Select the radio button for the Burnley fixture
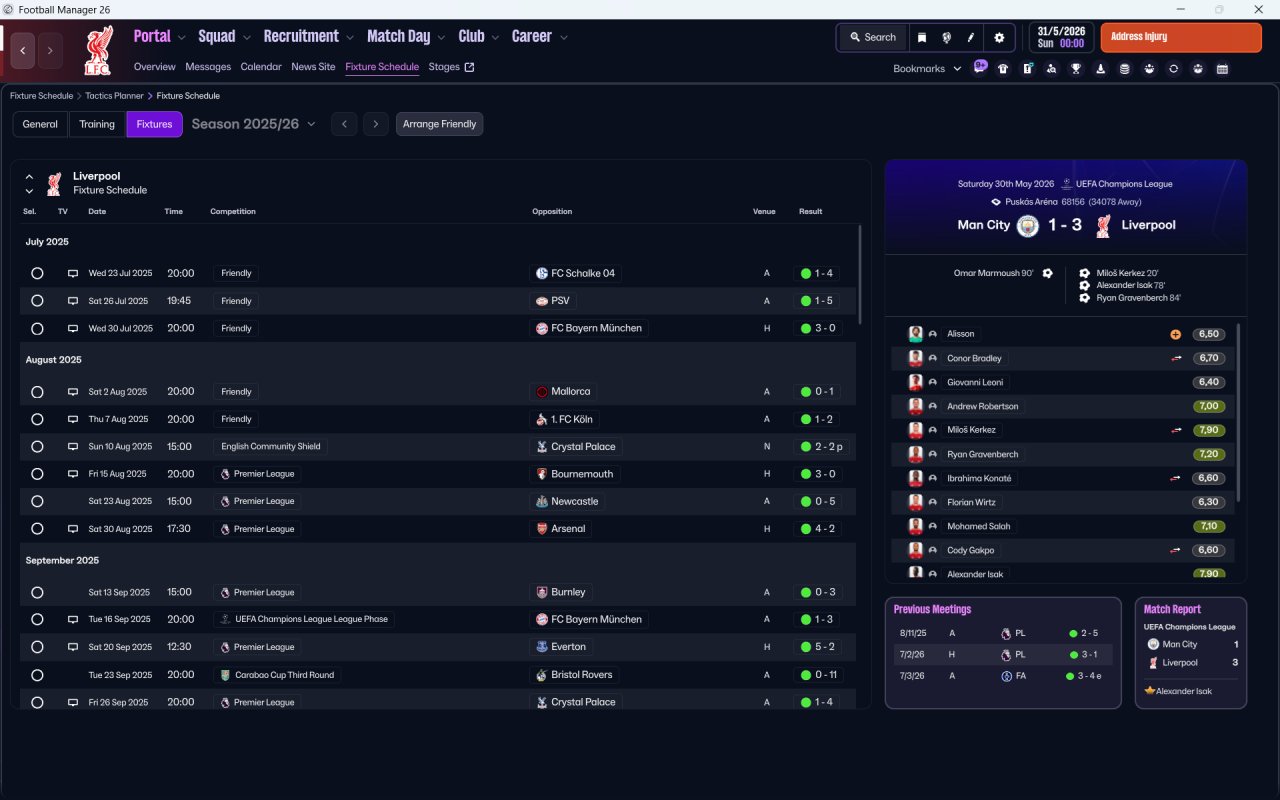The height and width of the screenshot is (800, 1280). tap(37, 593)
